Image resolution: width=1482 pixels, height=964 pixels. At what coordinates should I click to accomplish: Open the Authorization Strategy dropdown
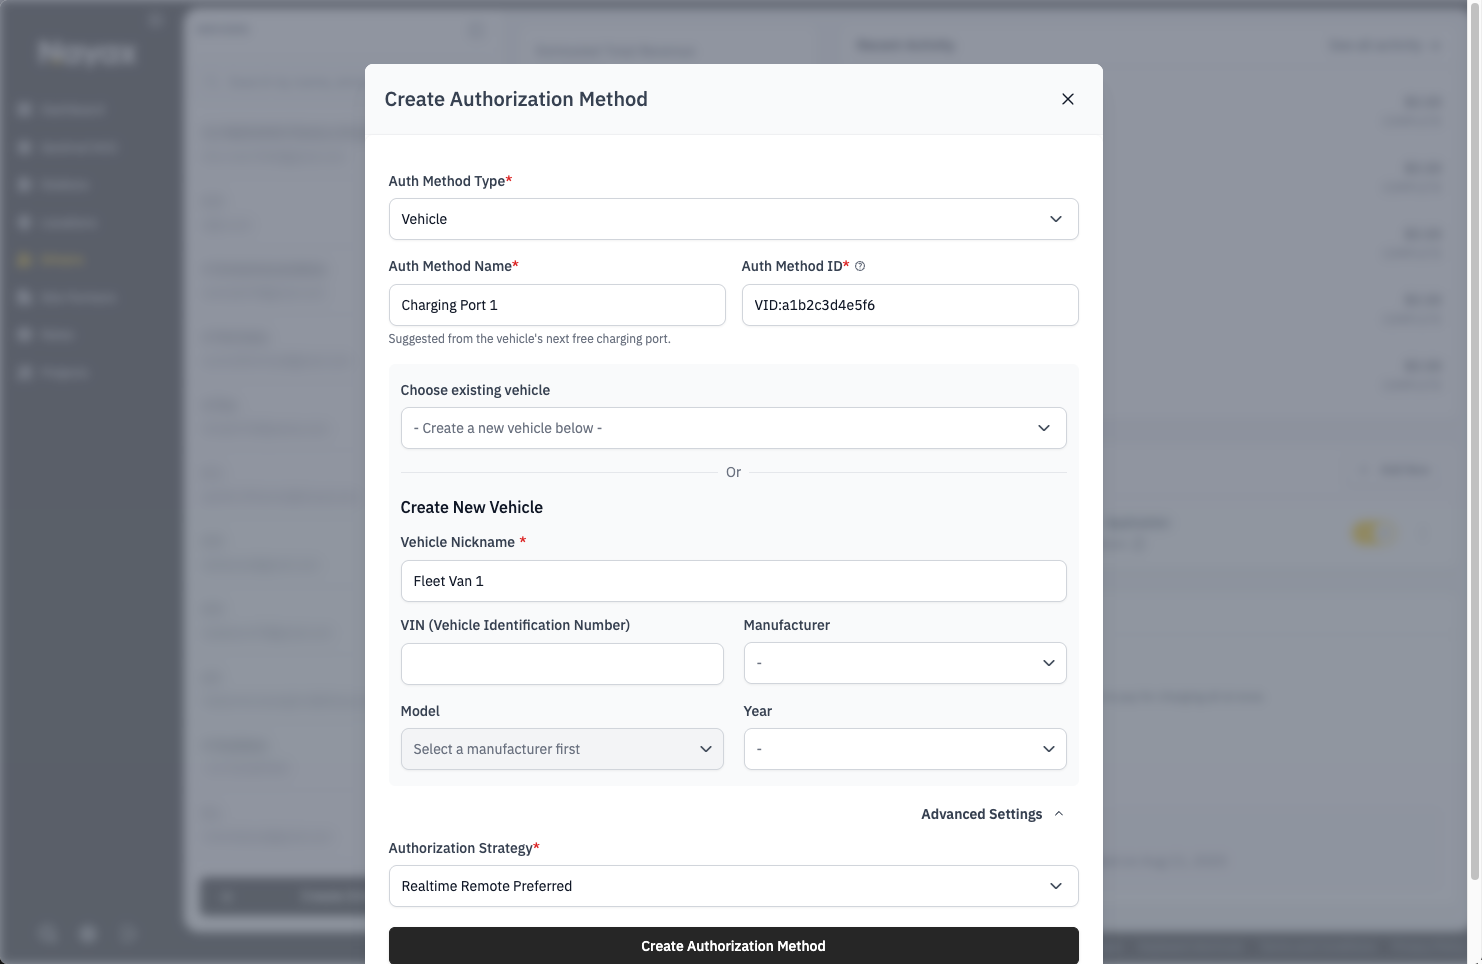point(733,886)
